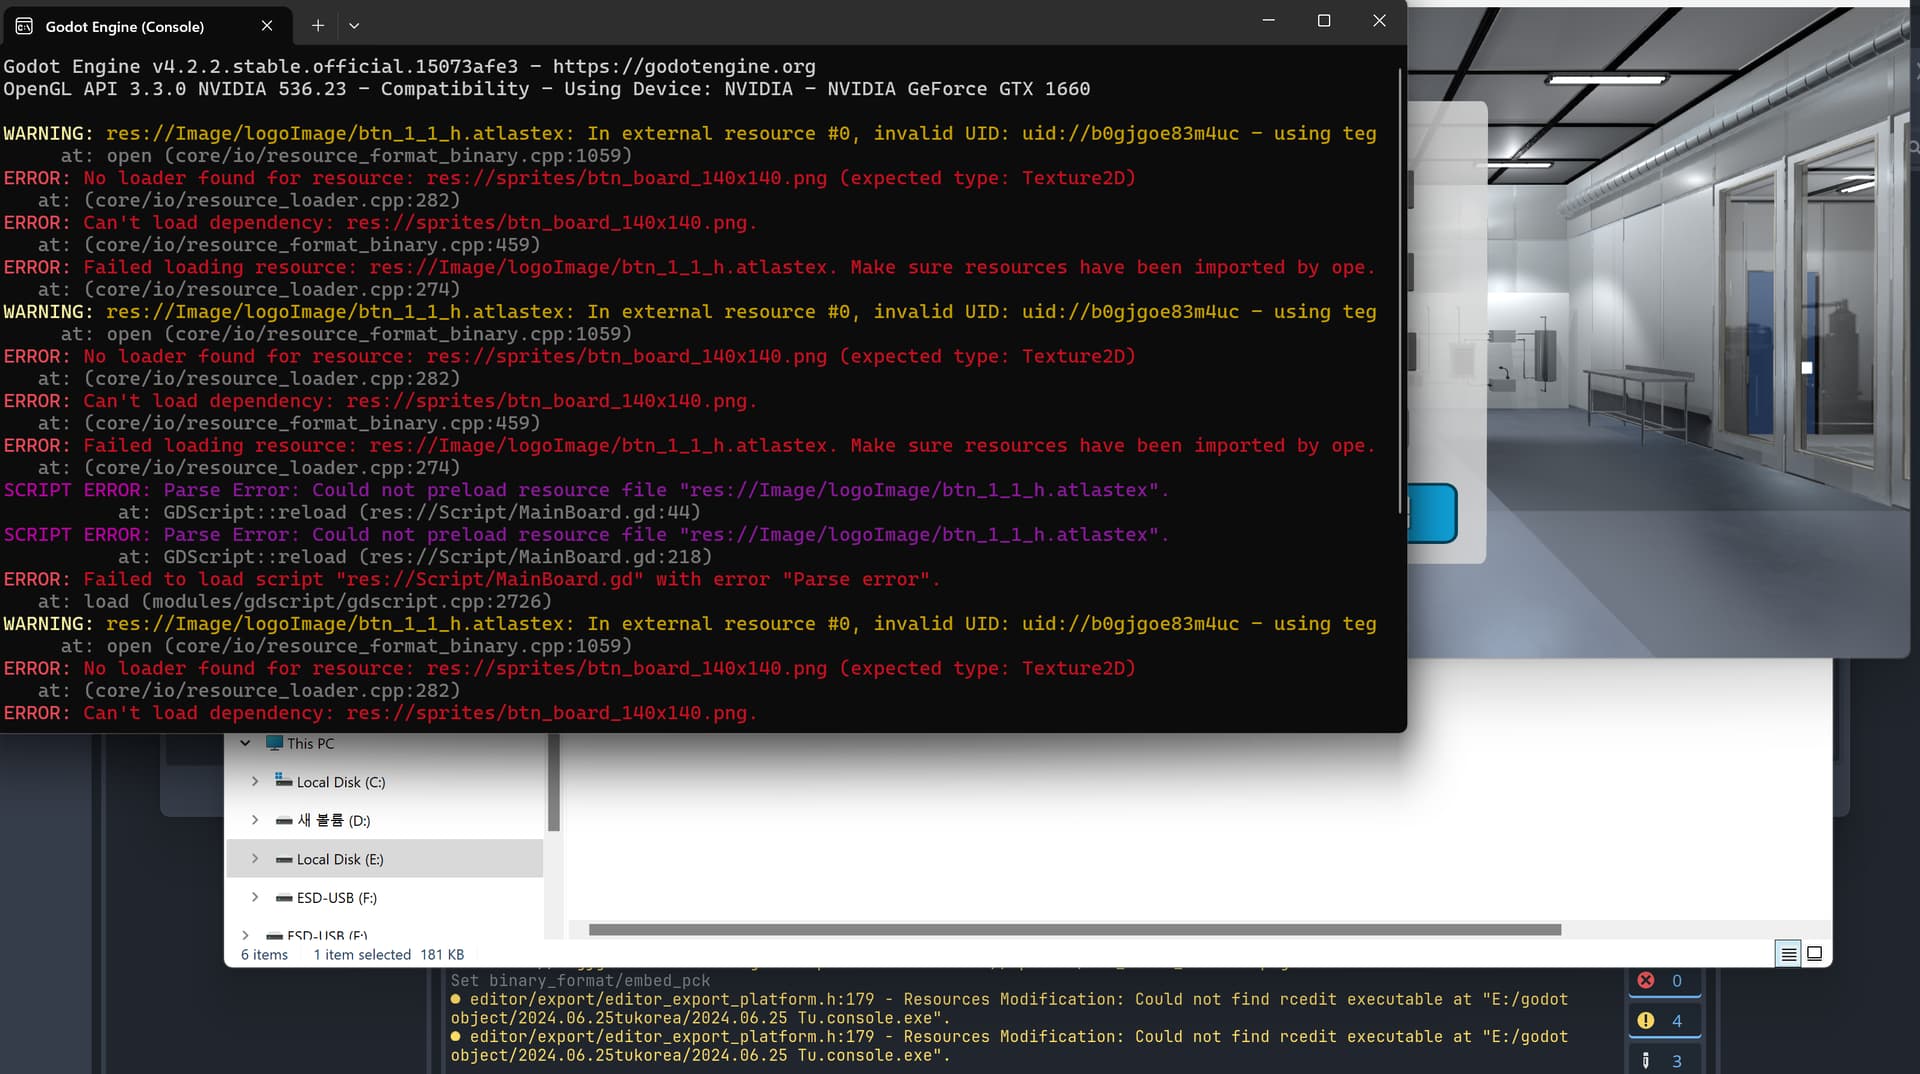The image size is (1920, 1074).
Task: Select This PC in Explorer tree
Action: (x=311, y=743)
